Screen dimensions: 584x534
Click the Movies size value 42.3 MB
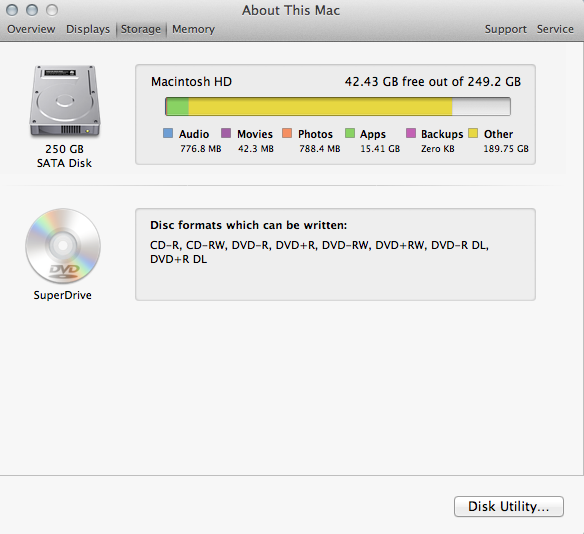tap(256, 149)
